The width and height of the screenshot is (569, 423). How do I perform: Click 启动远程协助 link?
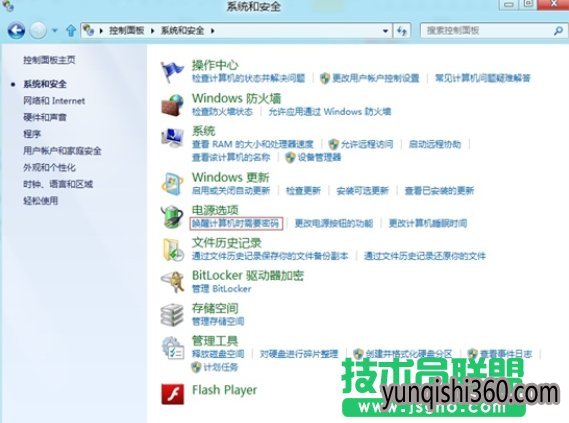pyautogui.click(x=435, y=144)
